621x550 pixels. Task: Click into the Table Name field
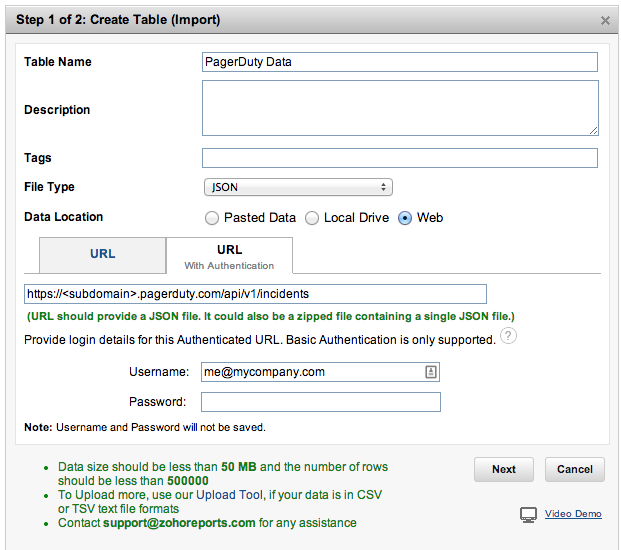400,62
